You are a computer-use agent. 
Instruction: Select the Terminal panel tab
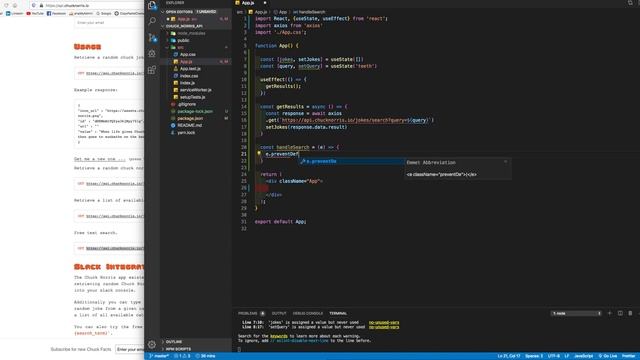point(338,313)
